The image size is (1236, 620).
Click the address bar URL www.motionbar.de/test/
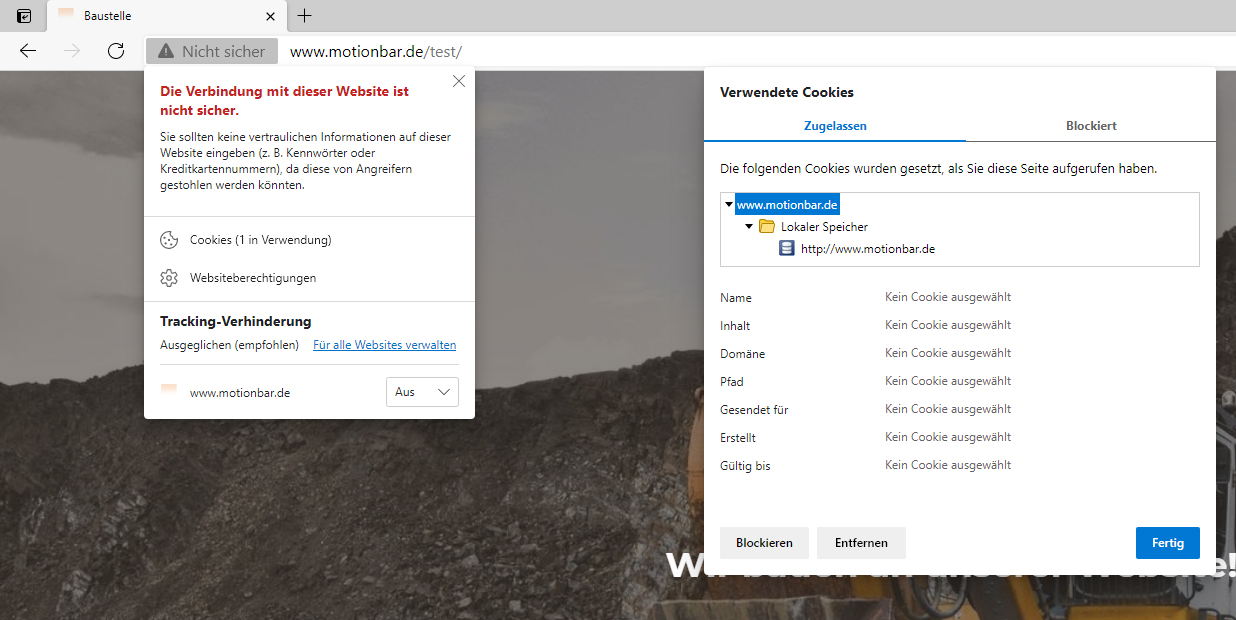point(376,51)
